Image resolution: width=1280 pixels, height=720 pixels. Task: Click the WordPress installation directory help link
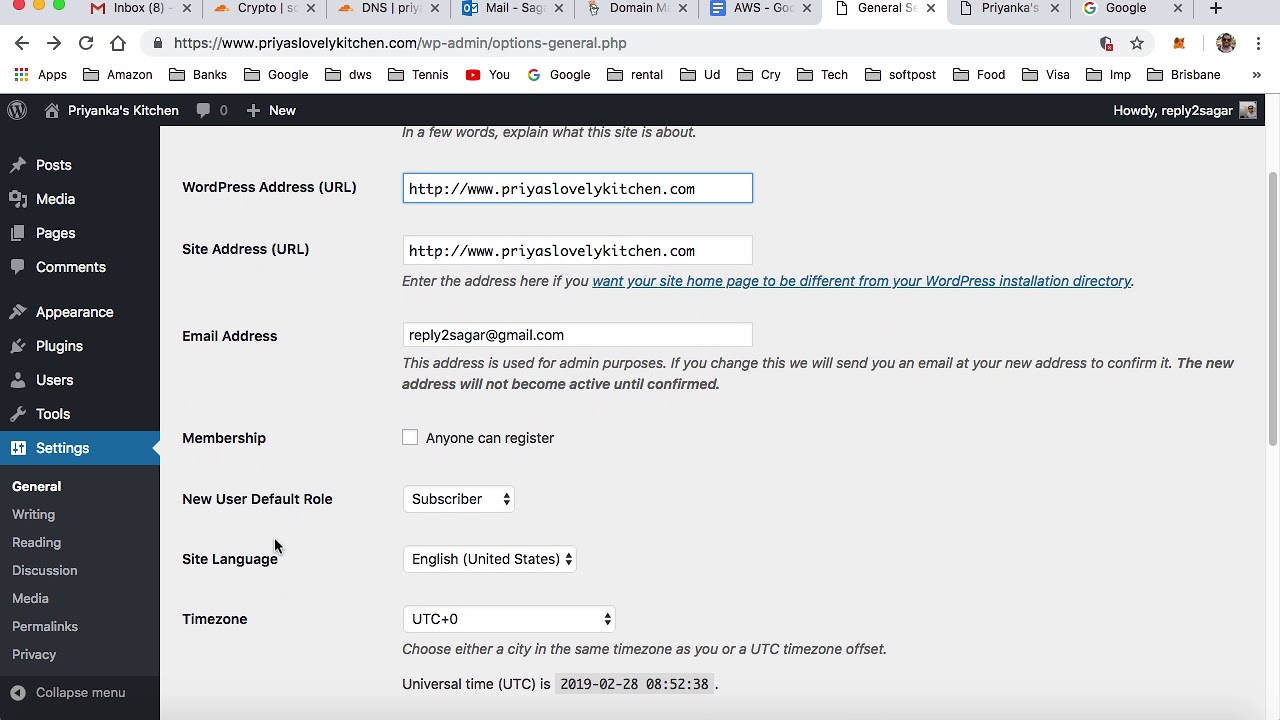(x=861, y=281)
